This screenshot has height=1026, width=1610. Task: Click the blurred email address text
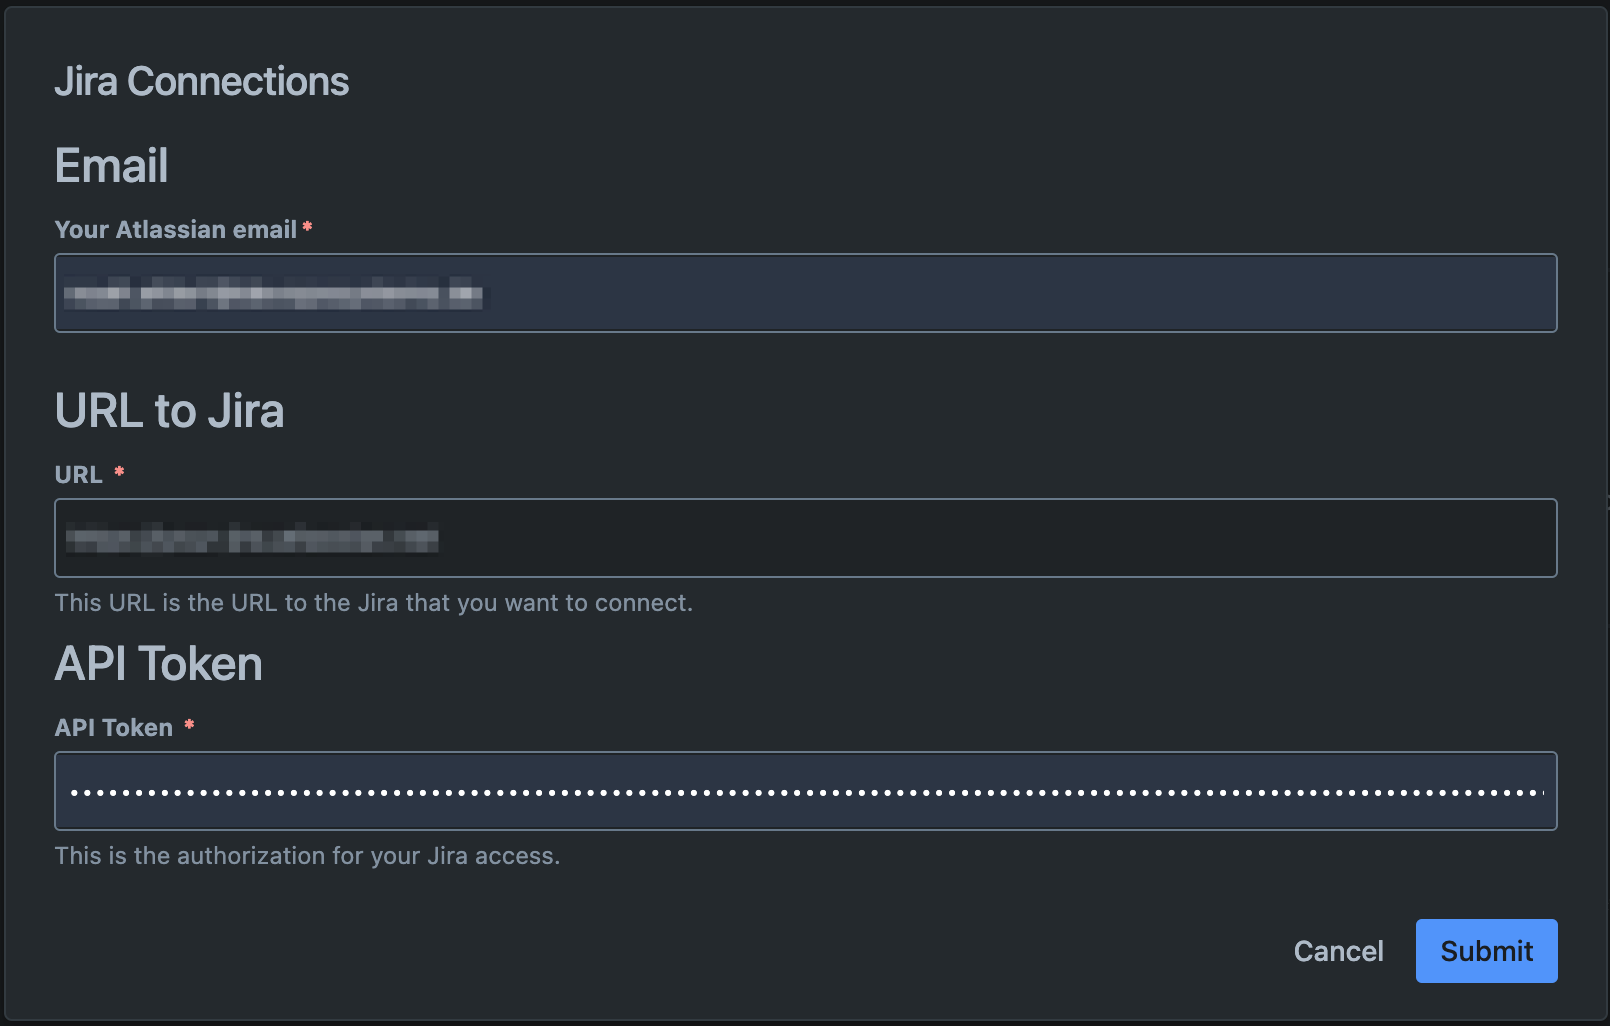(x=273, y=295)
